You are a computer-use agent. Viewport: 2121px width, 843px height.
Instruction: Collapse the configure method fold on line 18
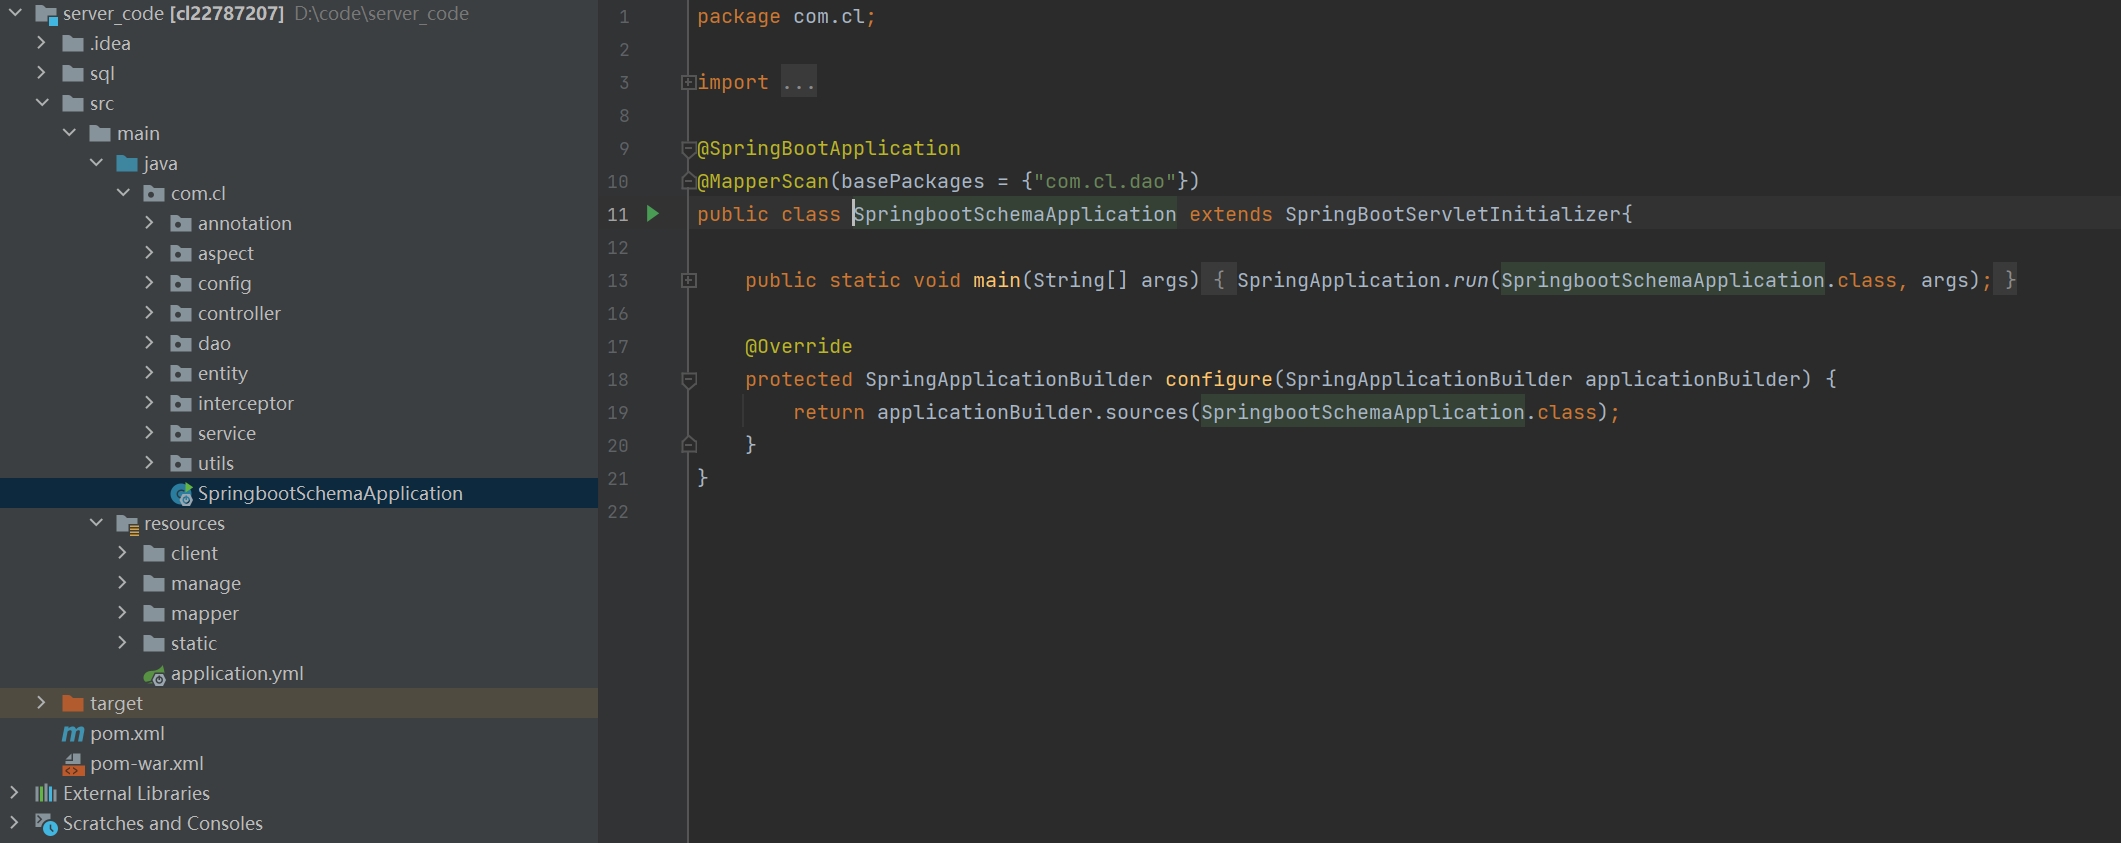(688, 379)
